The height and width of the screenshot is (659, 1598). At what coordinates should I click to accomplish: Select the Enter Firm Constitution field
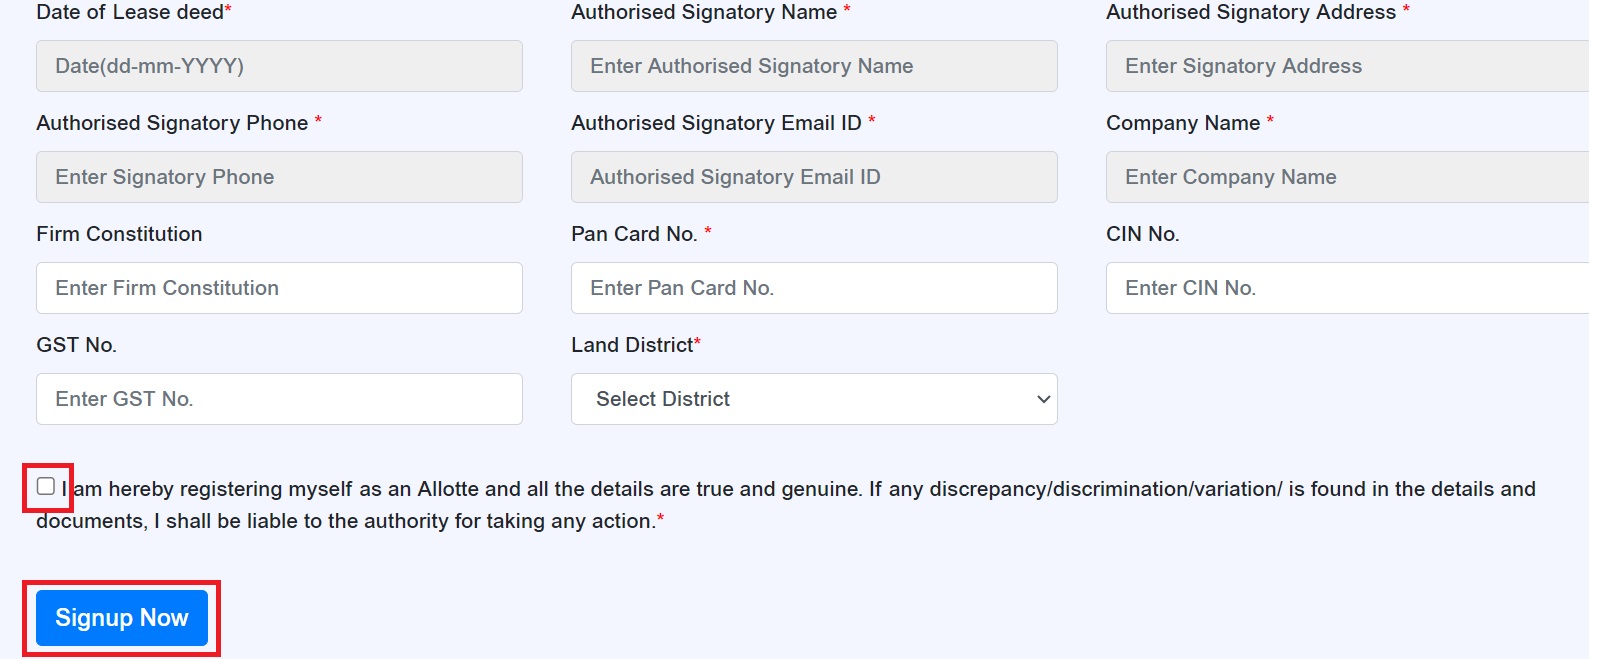tap(278, 288)
